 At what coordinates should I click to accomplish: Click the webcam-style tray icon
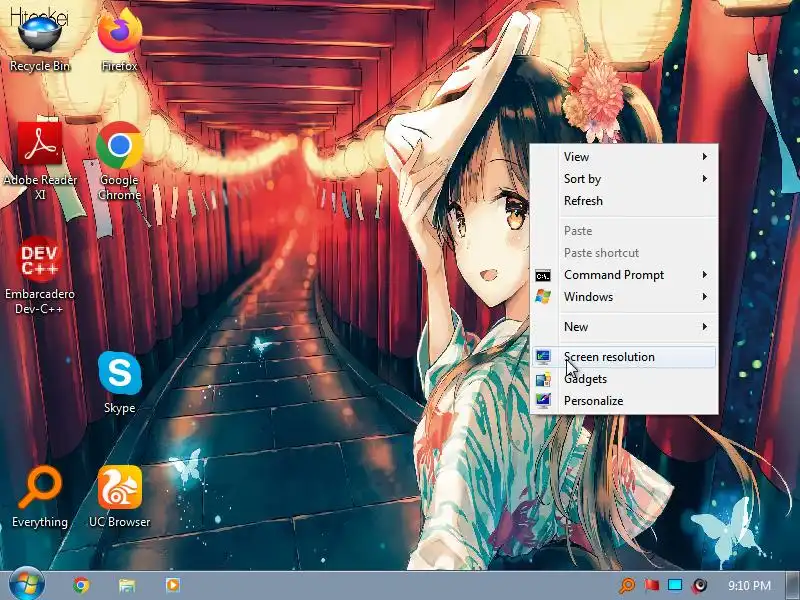coord(699,585)
